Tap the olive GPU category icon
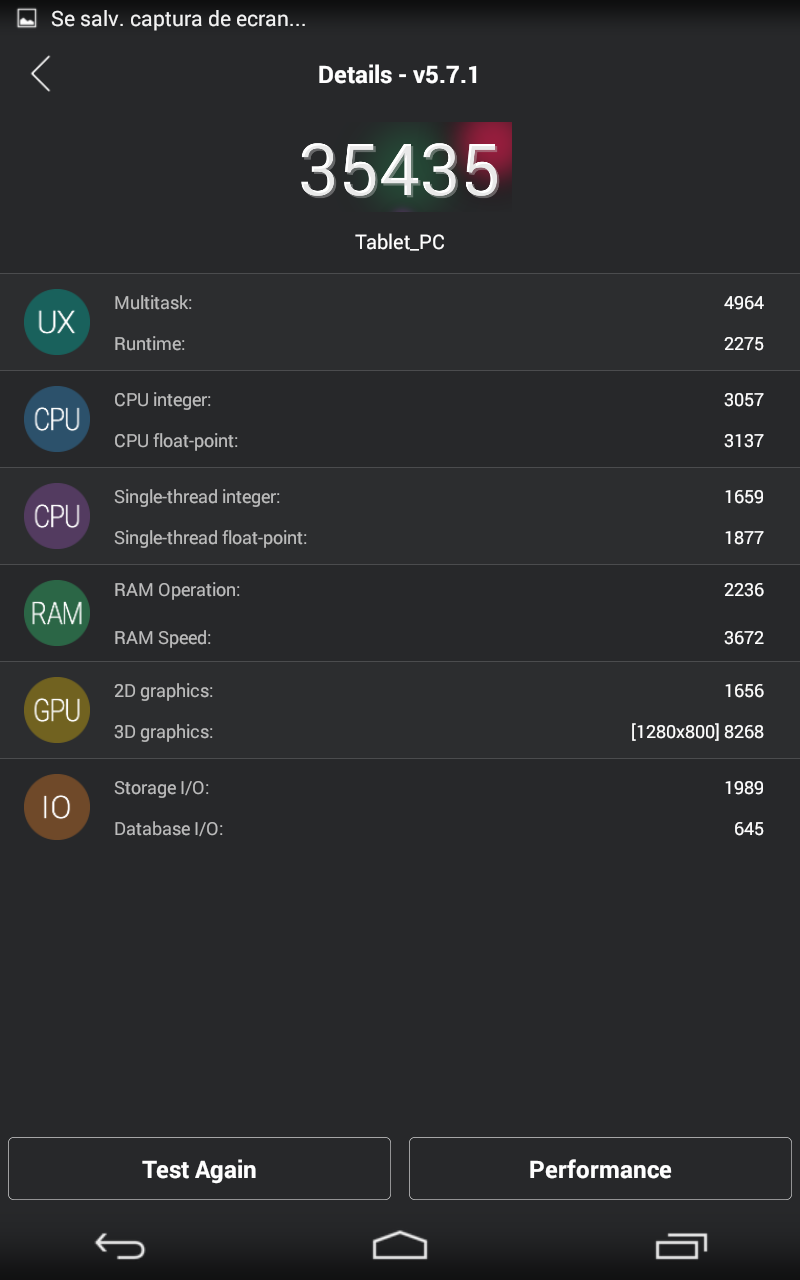 (57, 710)
